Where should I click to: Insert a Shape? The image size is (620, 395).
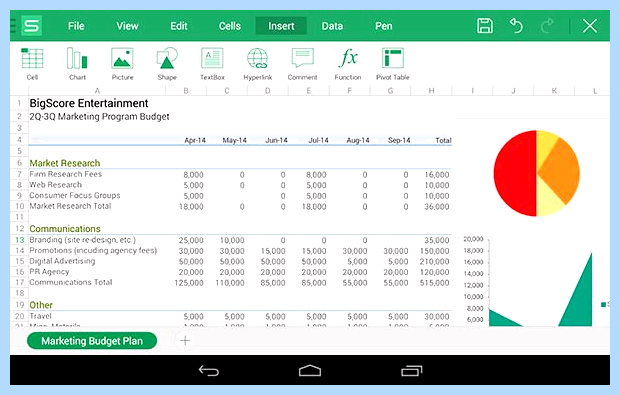[167, 64]
